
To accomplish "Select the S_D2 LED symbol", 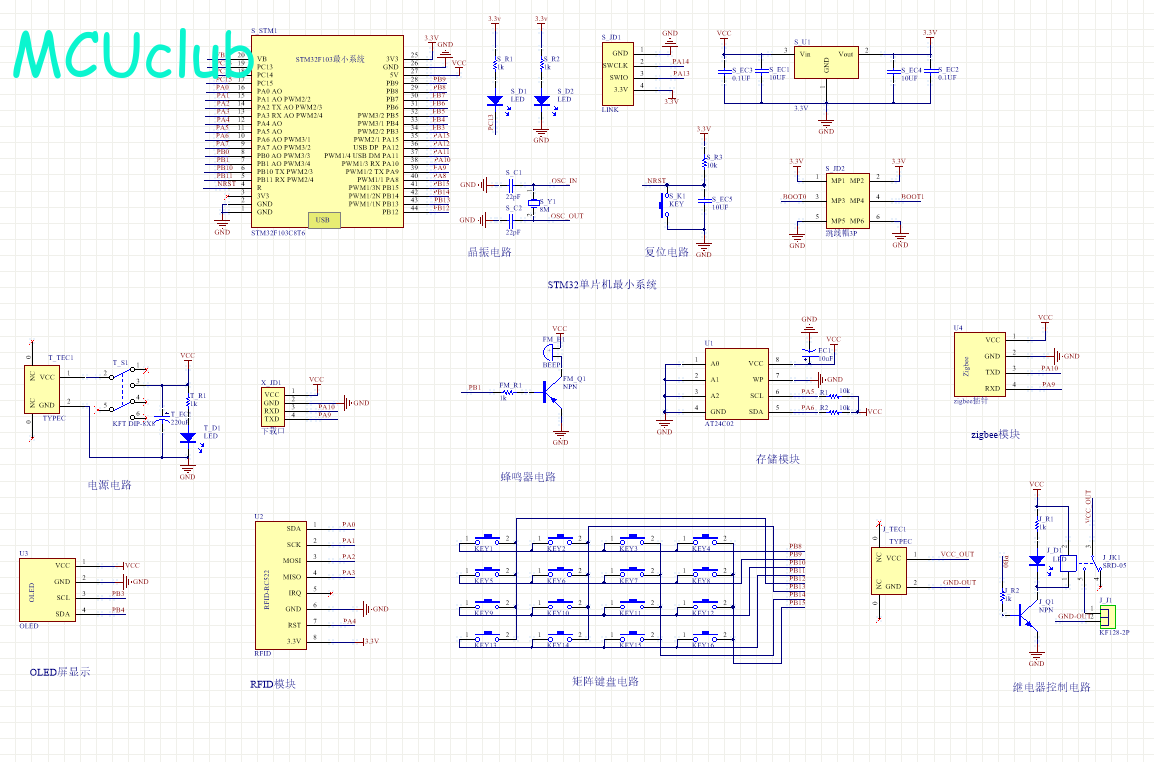I will [x=542, y=101].
